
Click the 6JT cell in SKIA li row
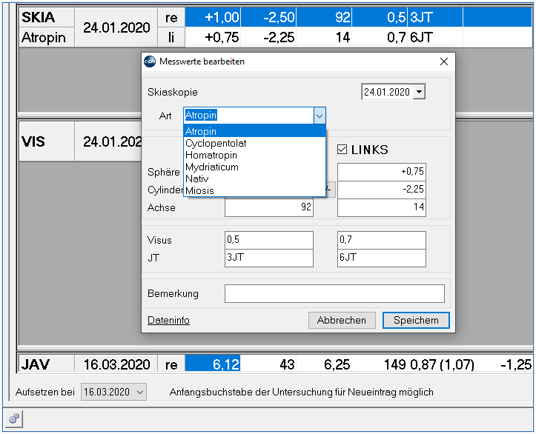click(x=435, y=37)
